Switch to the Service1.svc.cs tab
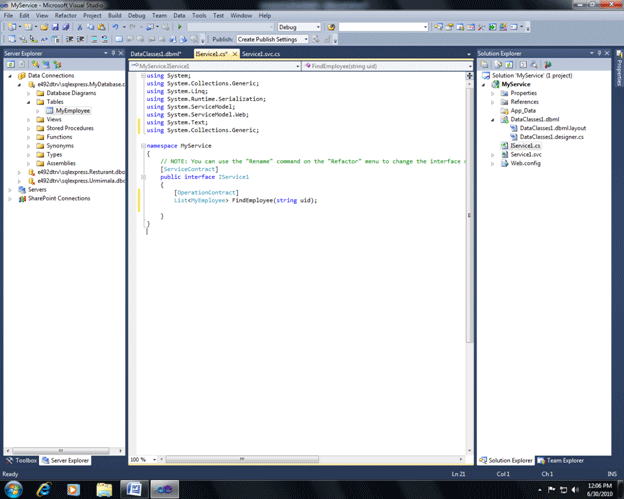The width and height of the screenshot is (624, 499). [x=260, y=53]
